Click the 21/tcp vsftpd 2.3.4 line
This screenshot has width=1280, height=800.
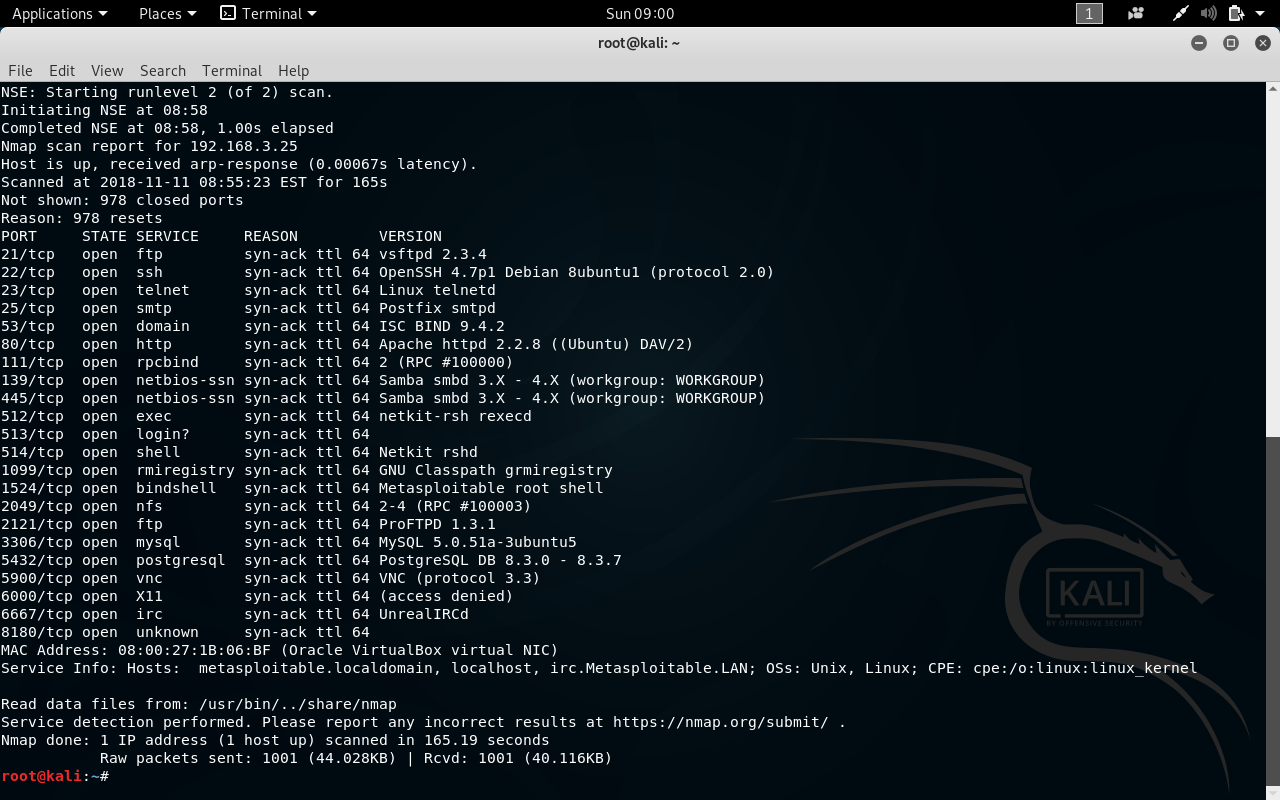point(244,254)
